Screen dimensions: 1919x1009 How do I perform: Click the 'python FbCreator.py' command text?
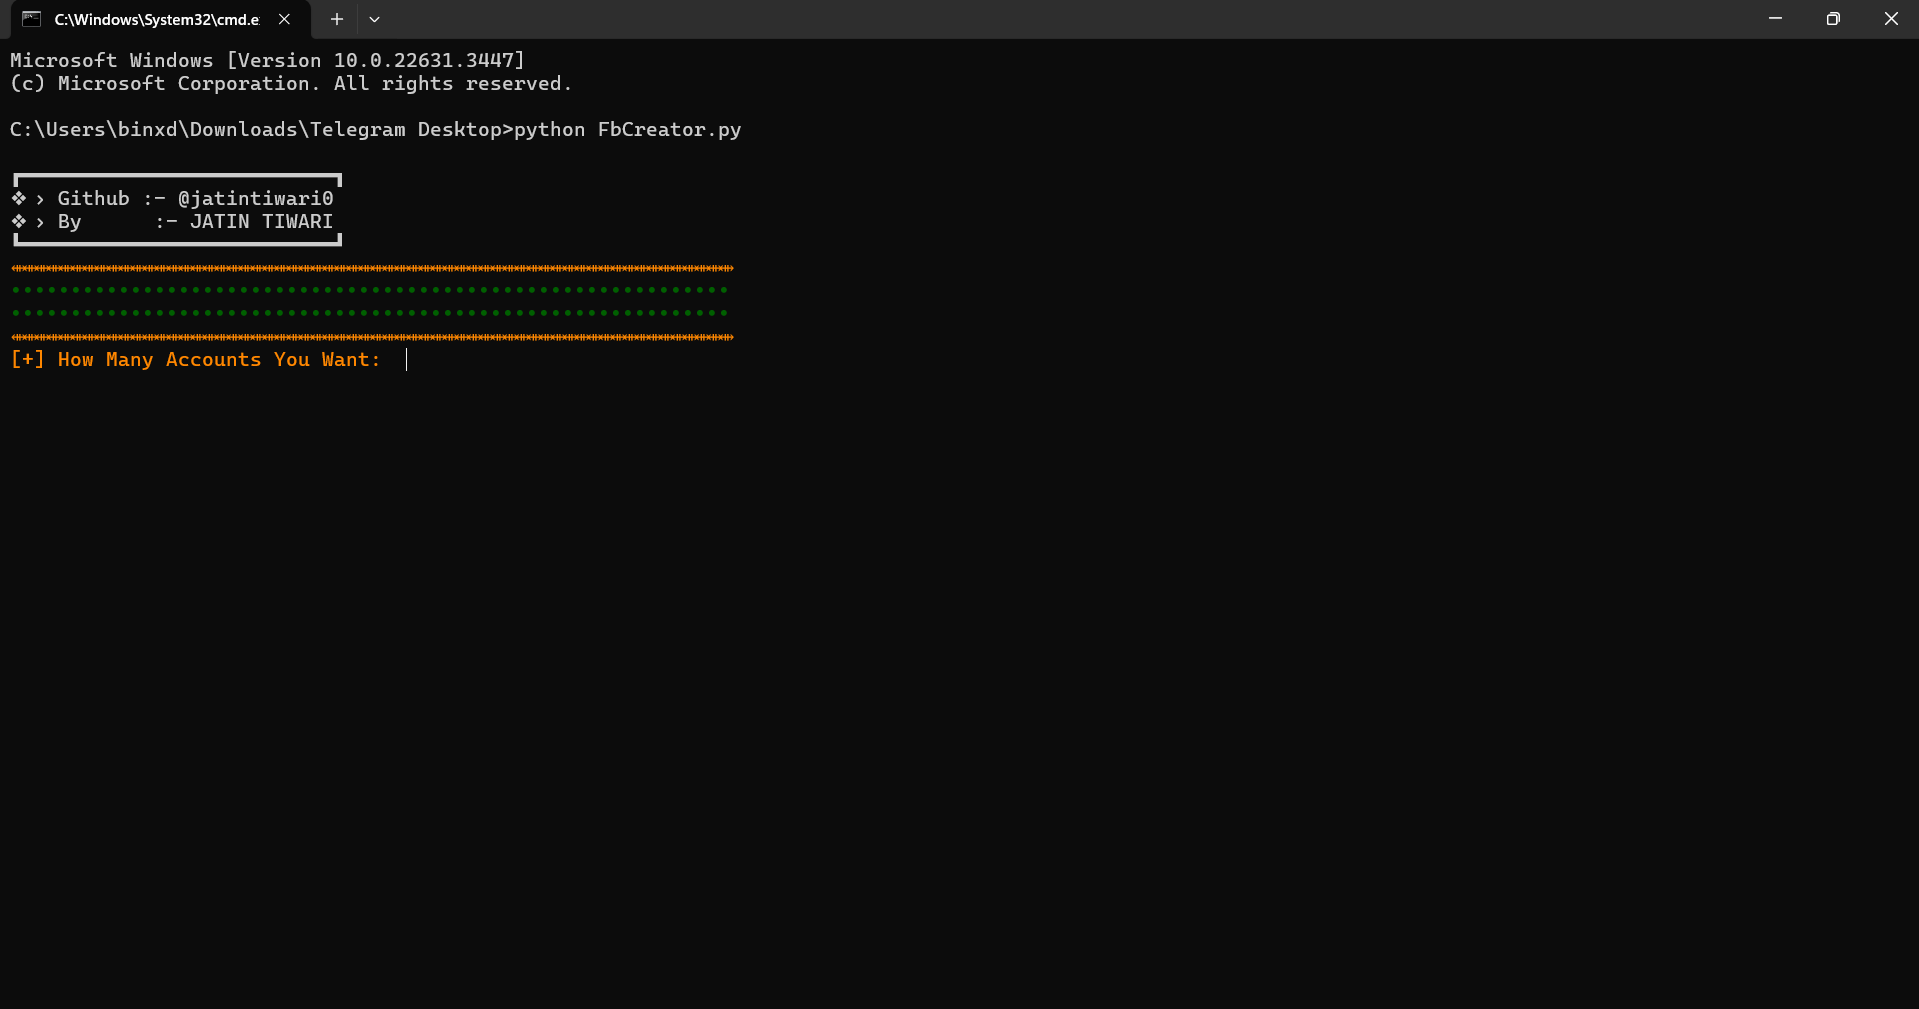point(627,130)
